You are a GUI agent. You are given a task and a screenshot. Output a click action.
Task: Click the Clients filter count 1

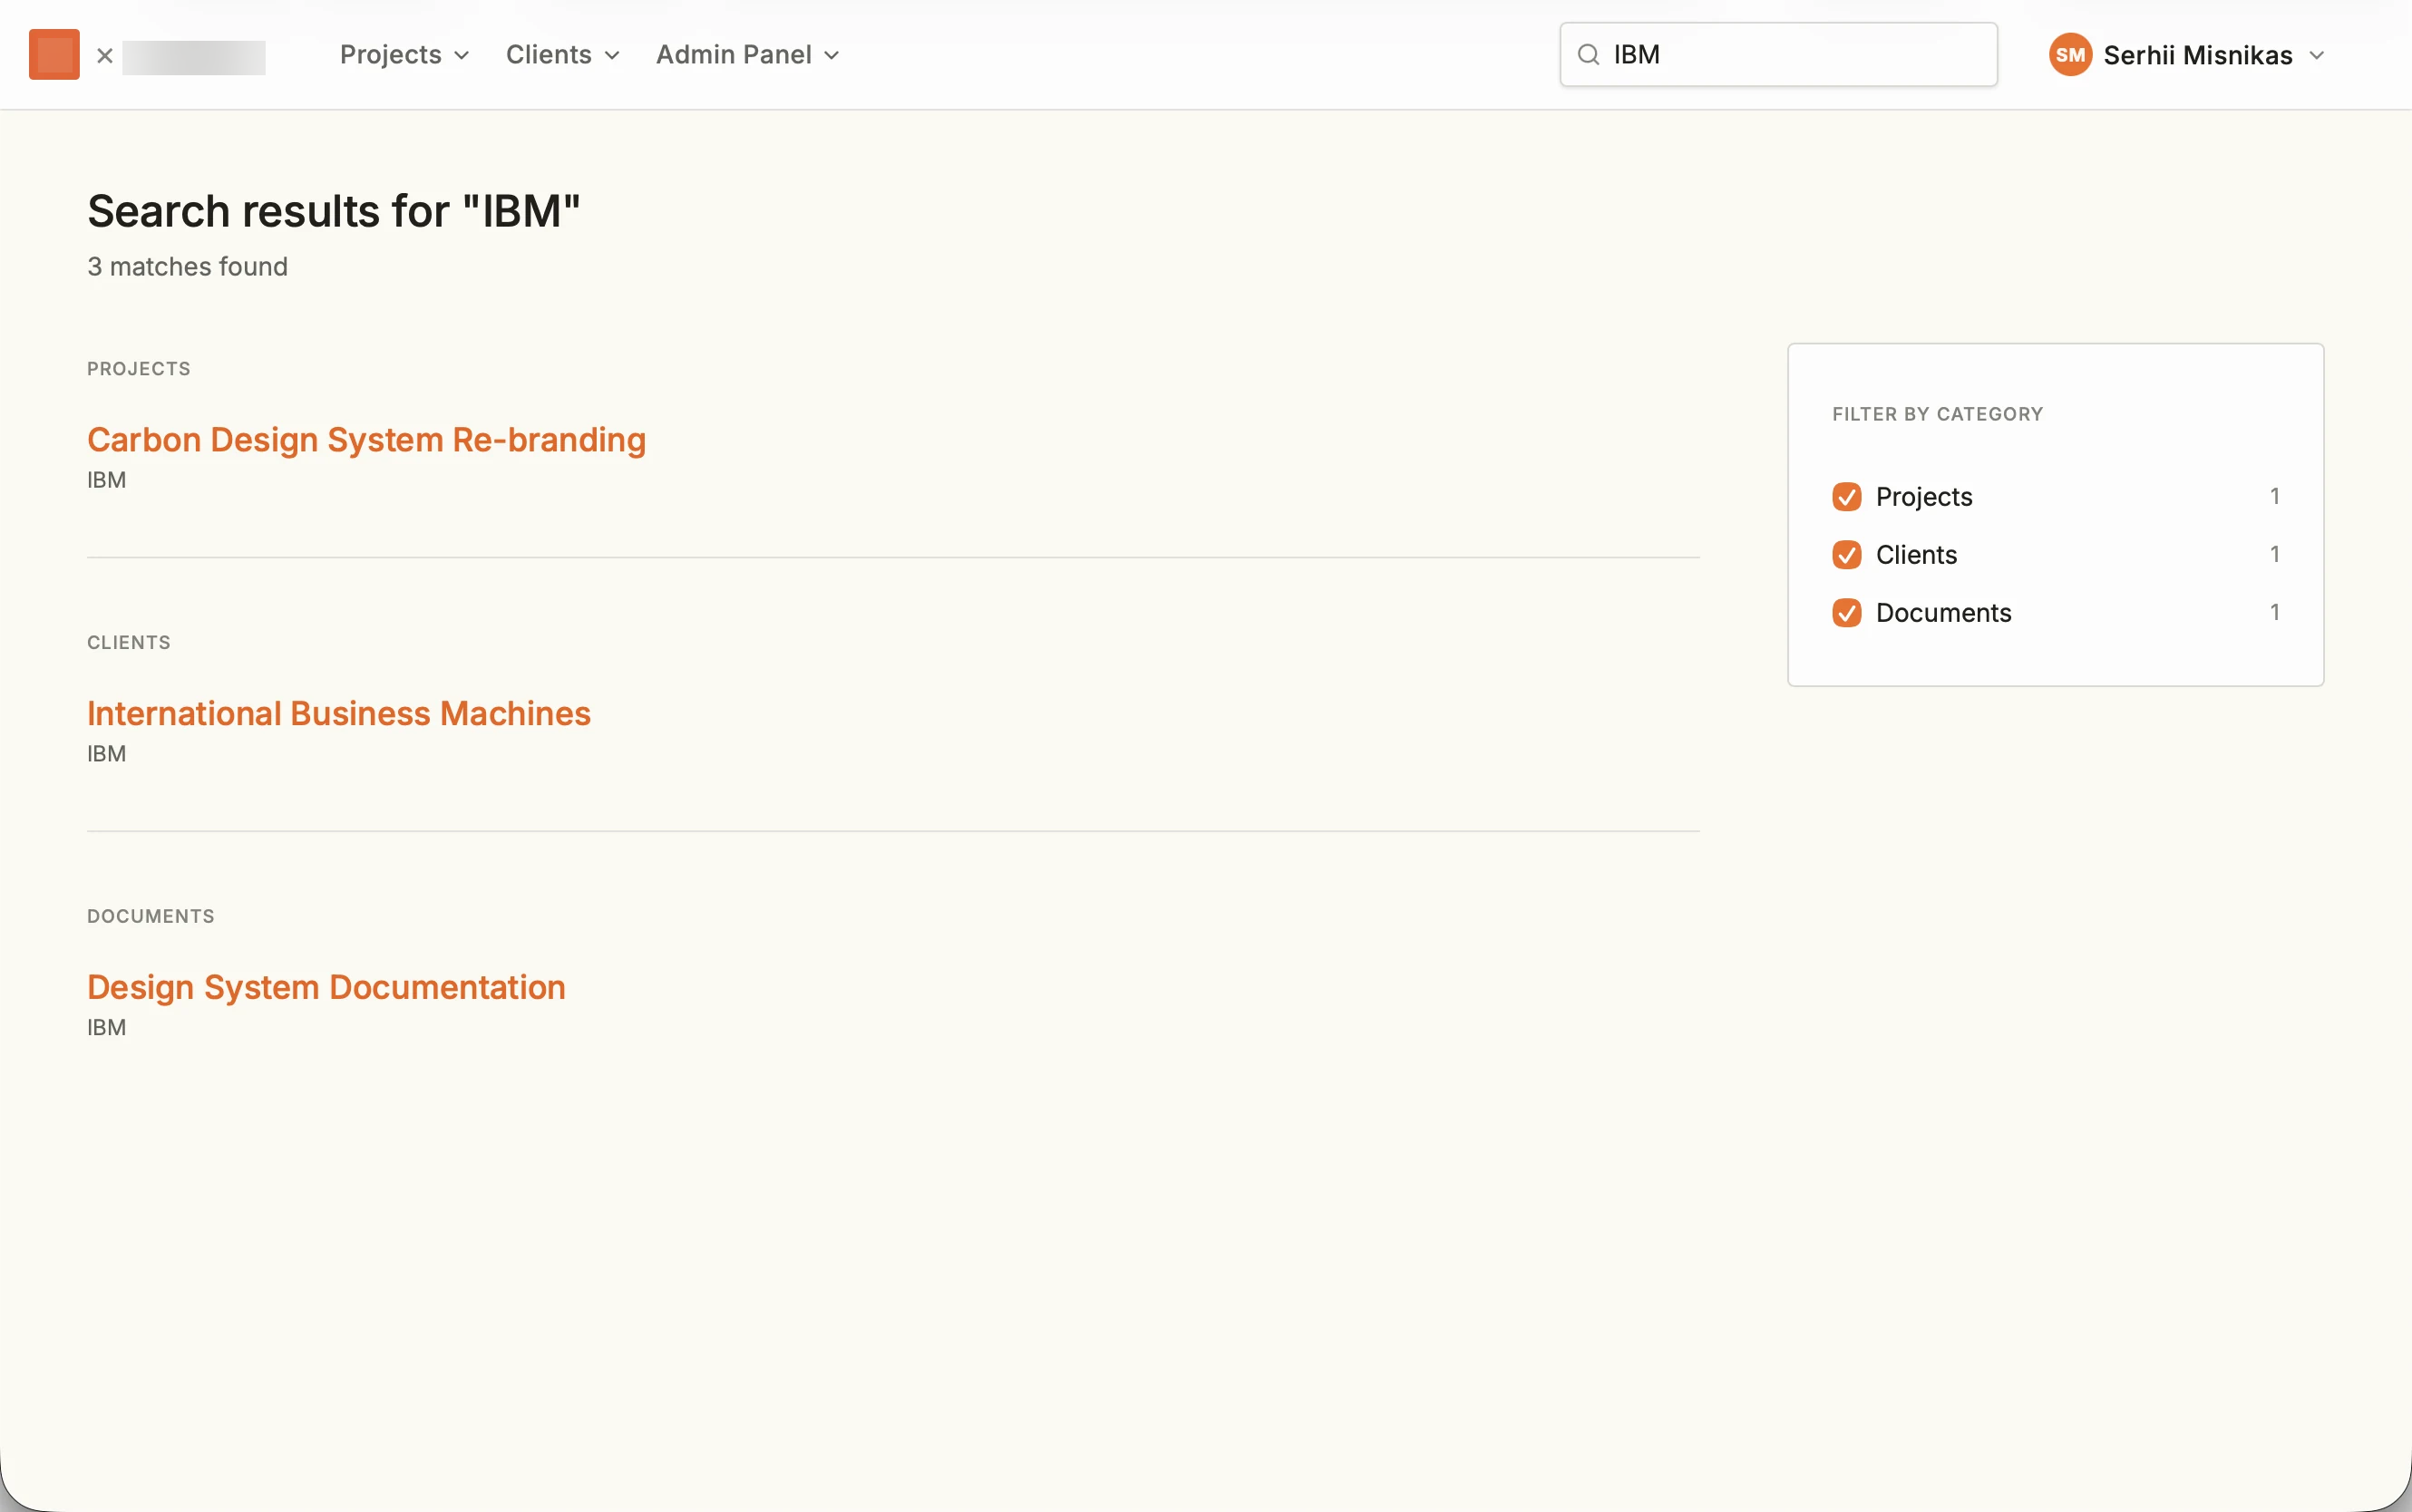point(2274,554)
